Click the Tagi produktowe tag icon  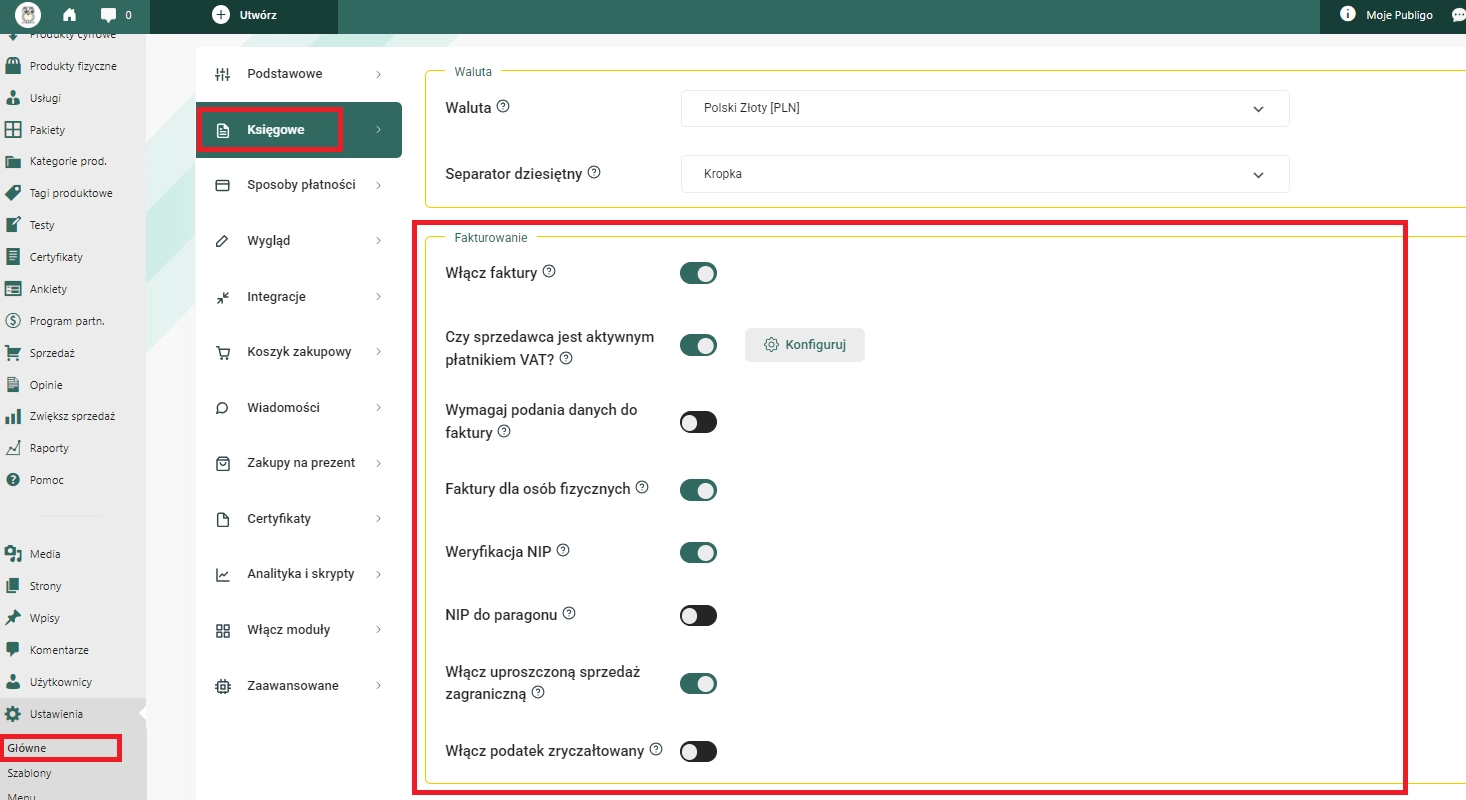[13, 193]
